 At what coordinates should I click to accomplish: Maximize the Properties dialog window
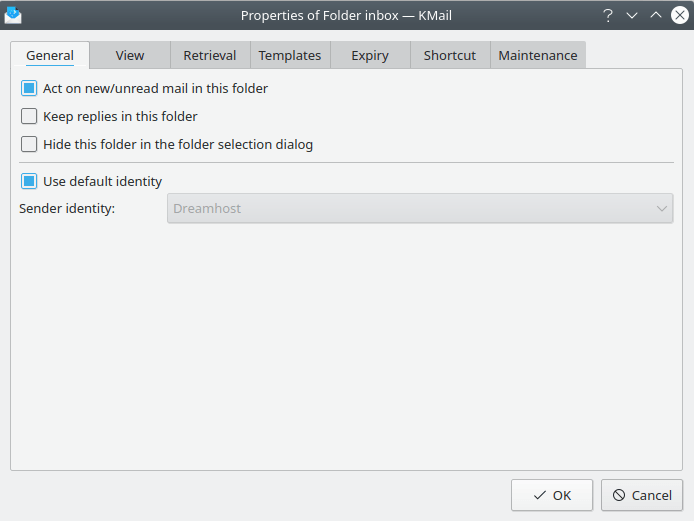[x=656, y=15]
